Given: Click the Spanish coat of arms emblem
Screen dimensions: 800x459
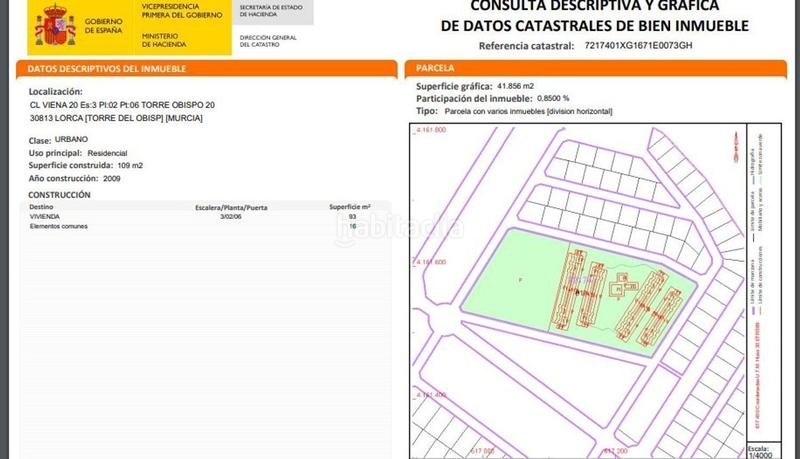Looking at the screenshot, I should [x=55, y=26].
